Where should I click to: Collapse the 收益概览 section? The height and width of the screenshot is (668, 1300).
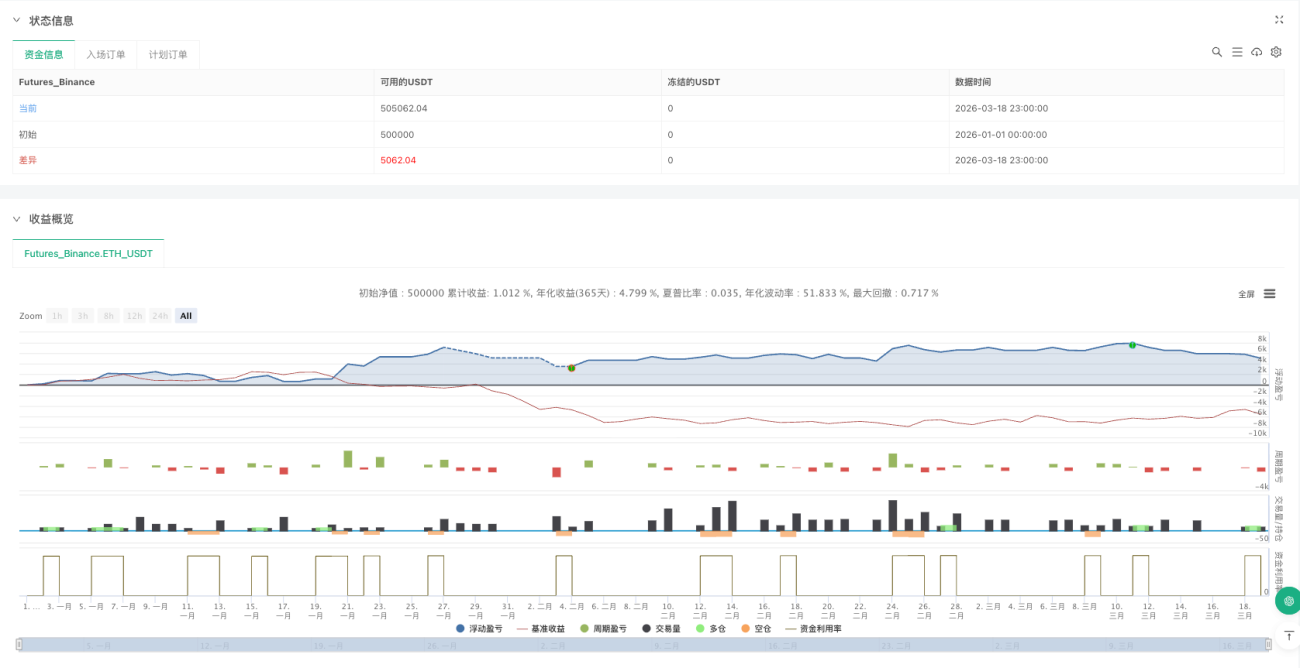click(x=16, y=219)
